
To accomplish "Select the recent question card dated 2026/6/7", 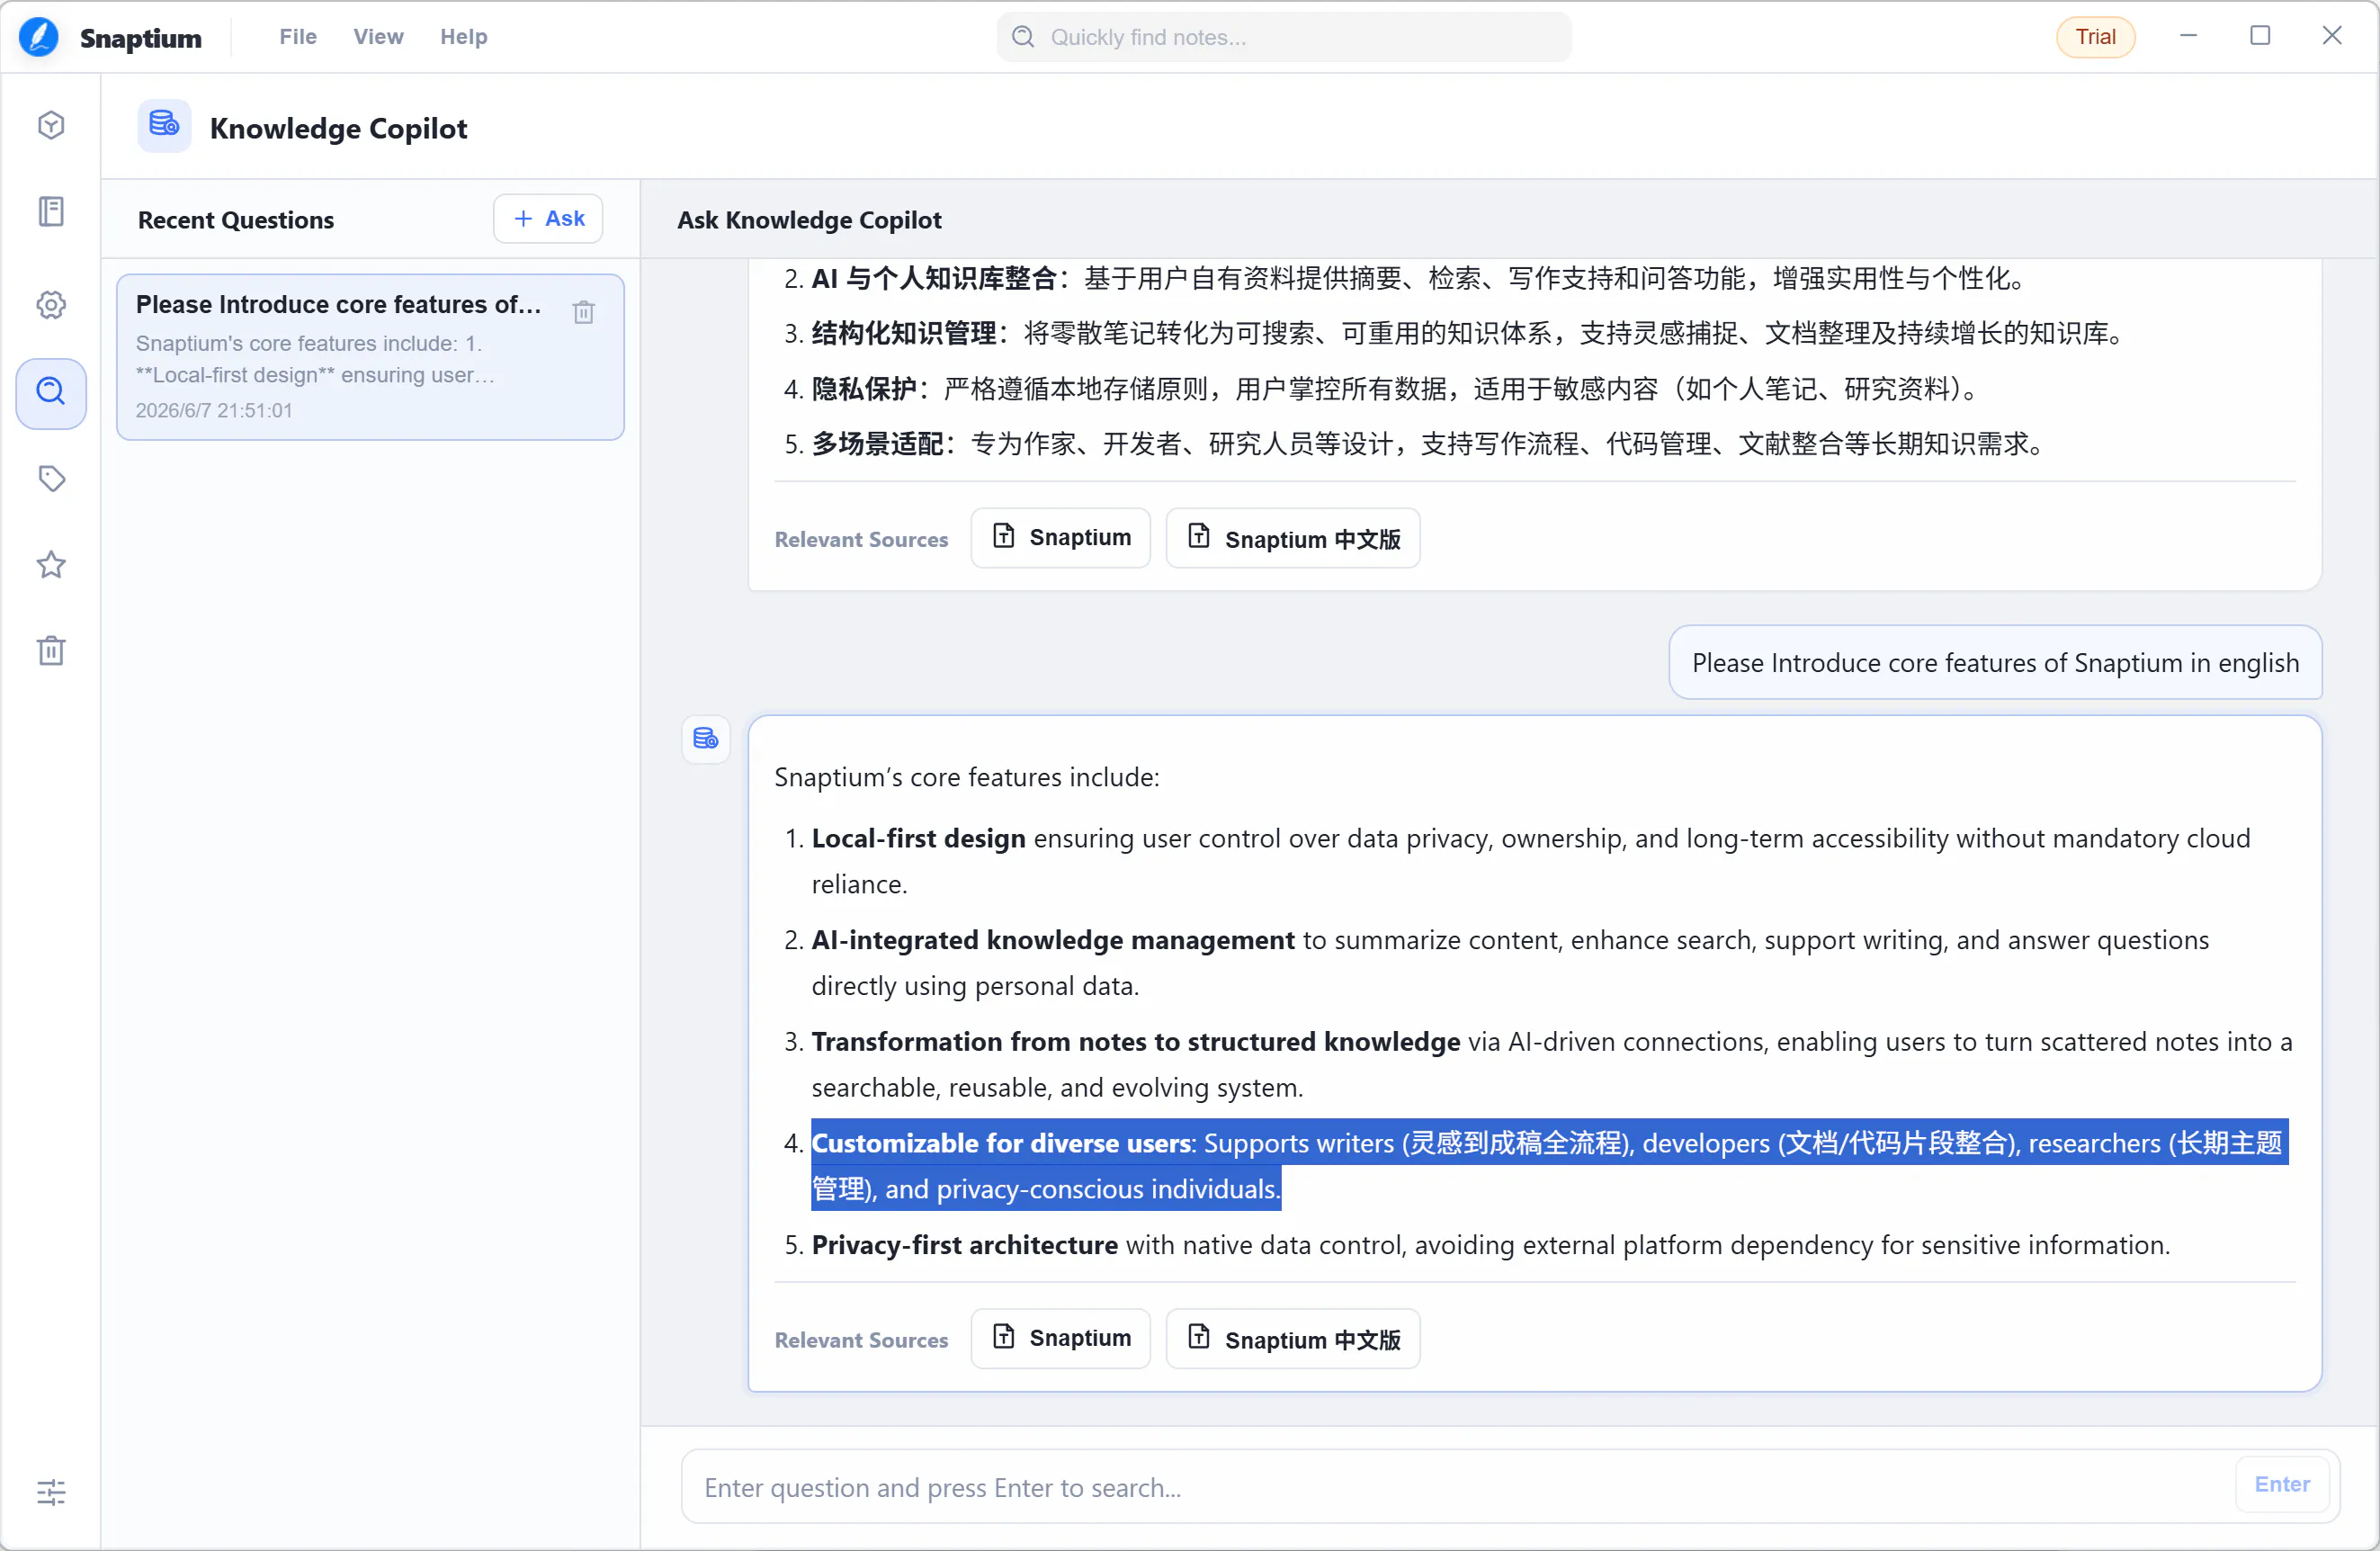I will pyautogui.click(x=370, y=357).
